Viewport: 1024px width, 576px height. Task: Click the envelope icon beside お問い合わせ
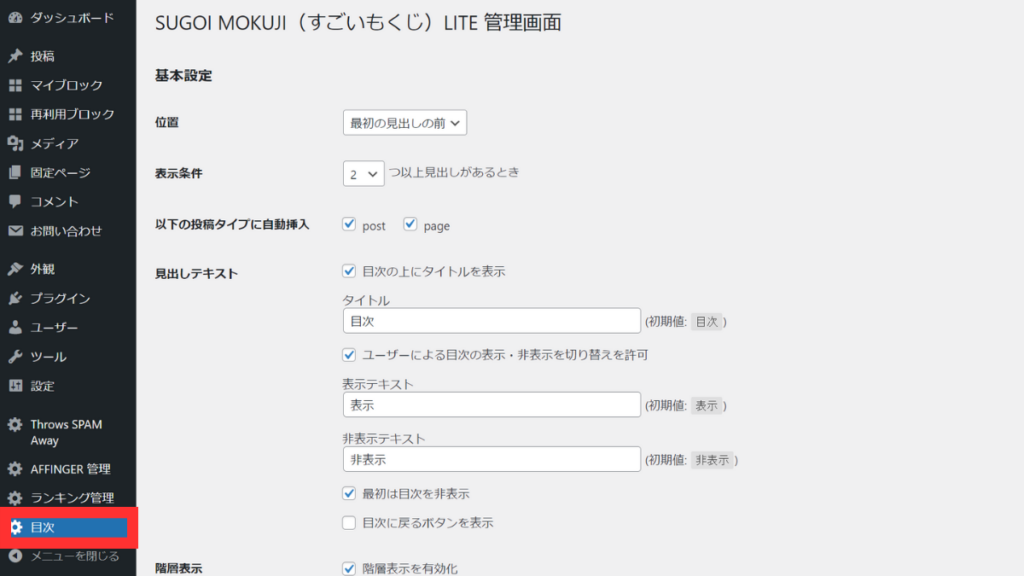click(x=15, y=231)
